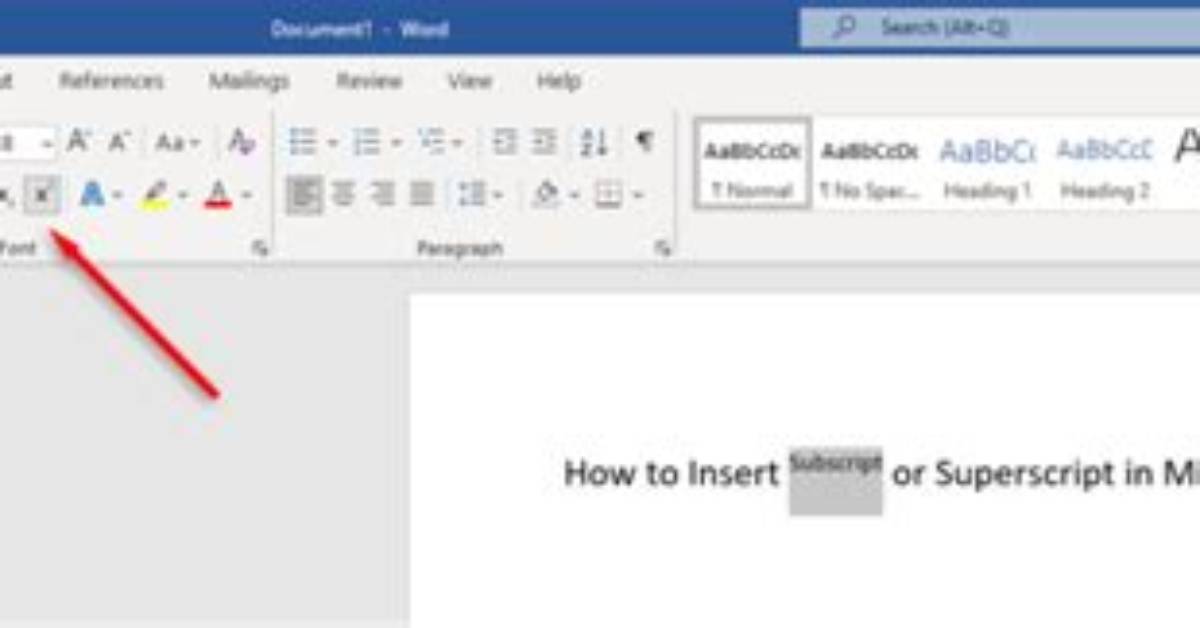
Task: Toggle Show/Hide paragraph marks
Action: 645,142
